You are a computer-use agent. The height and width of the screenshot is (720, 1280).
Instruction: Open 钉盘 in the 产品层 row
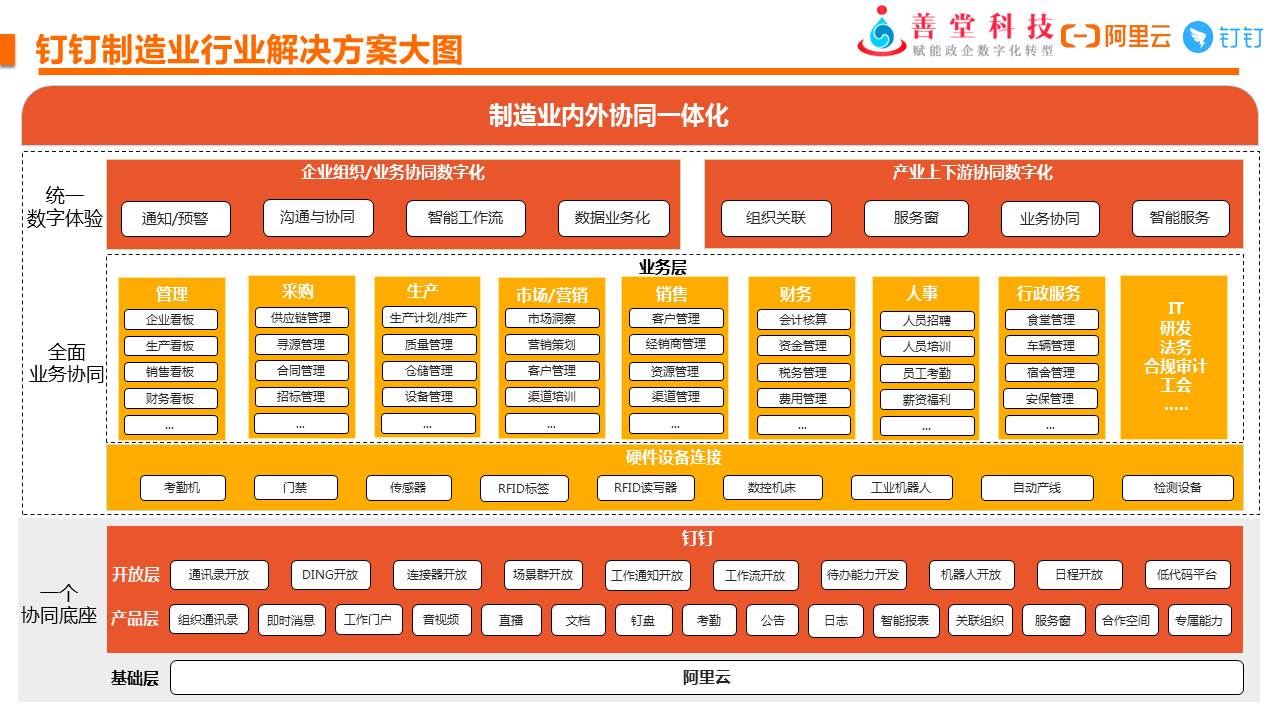tap(643, 620)
